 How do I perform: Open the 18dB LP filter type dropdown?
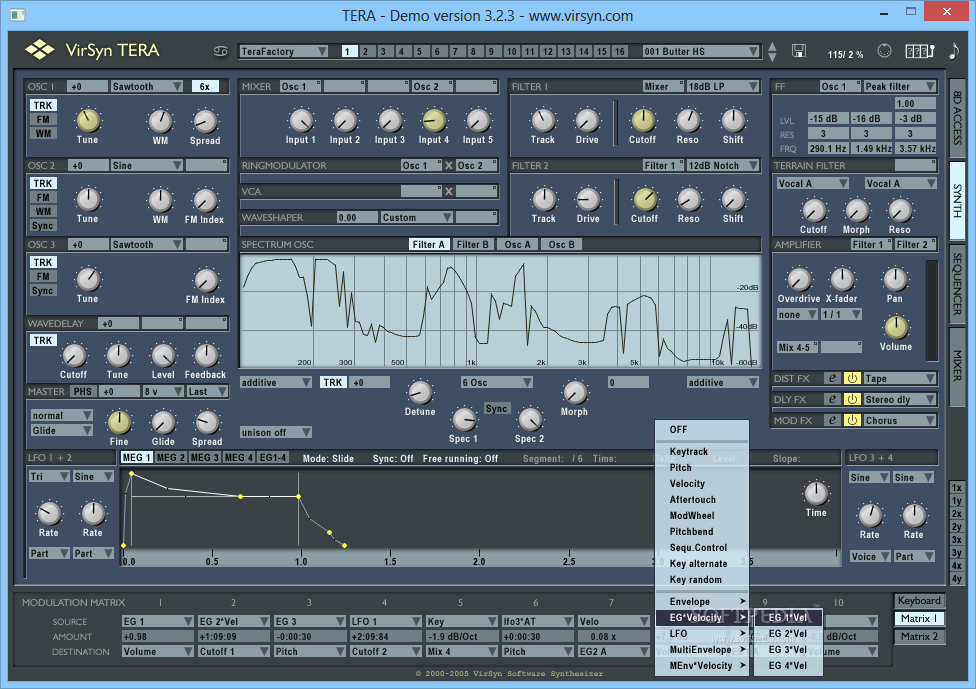tap(723, 87)
